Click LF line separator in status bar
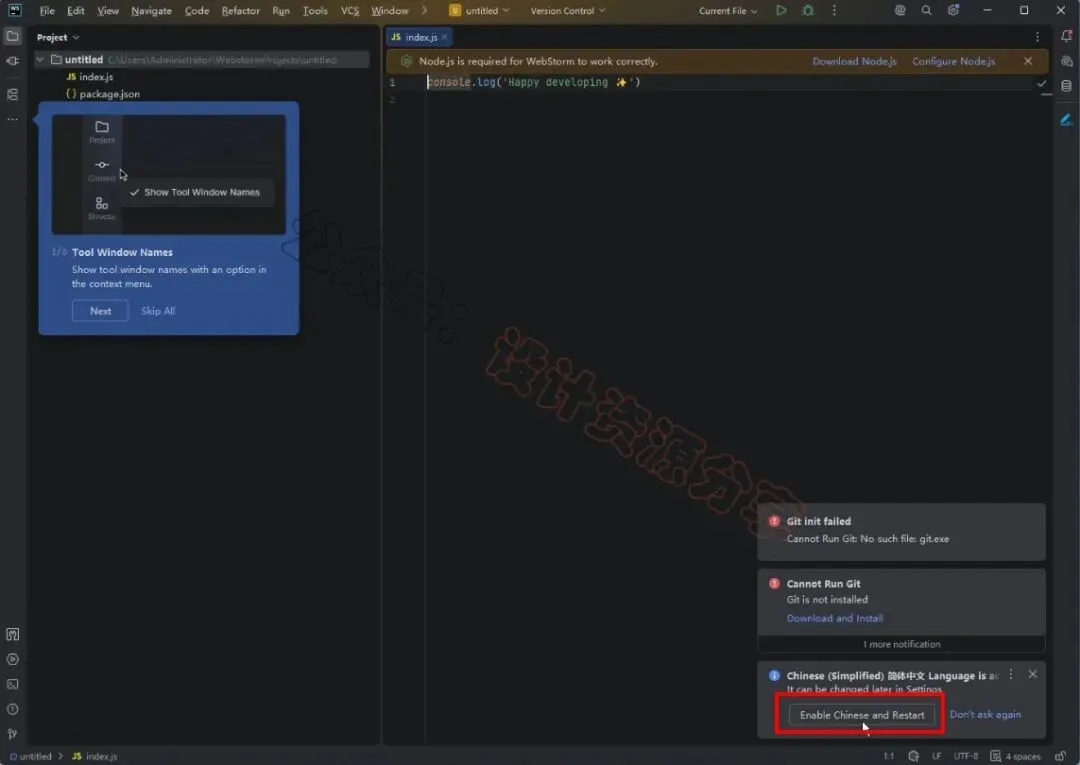1080x765 pixels. 937,756
